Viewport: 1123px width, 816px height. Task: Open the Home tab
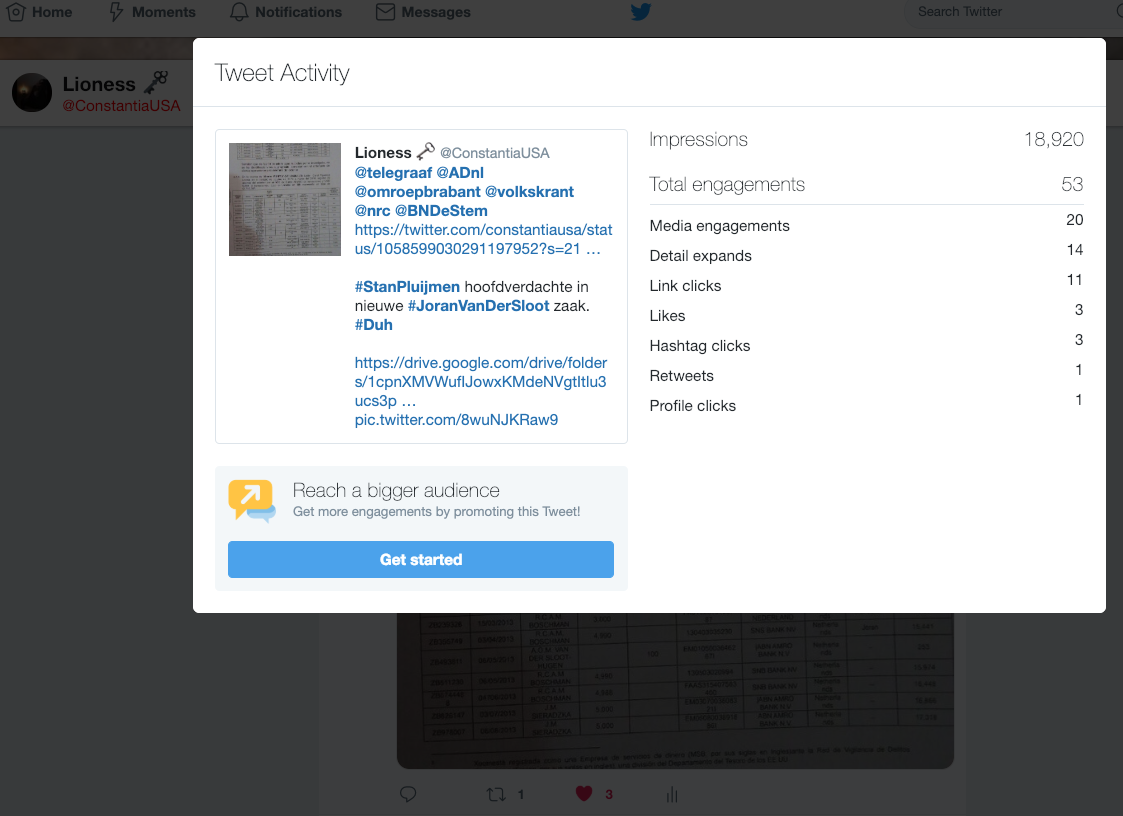click(x=40, y=12)
